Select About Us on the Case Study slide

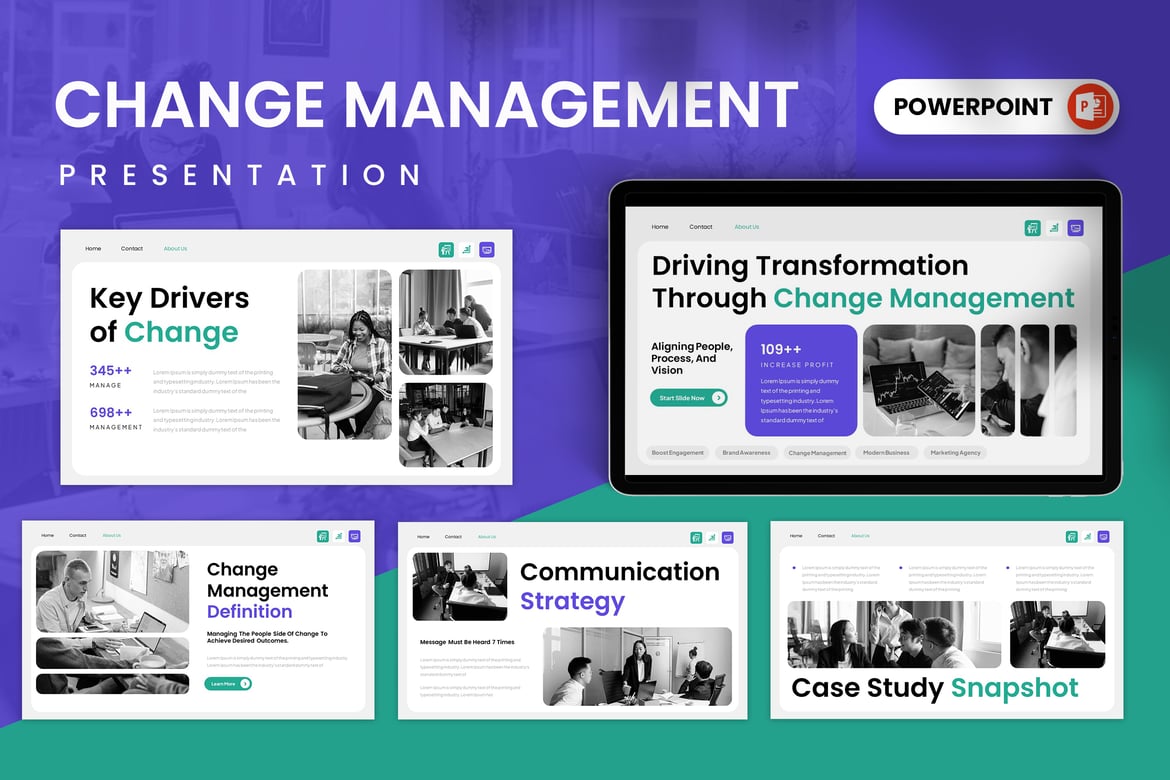pos(860,536)
